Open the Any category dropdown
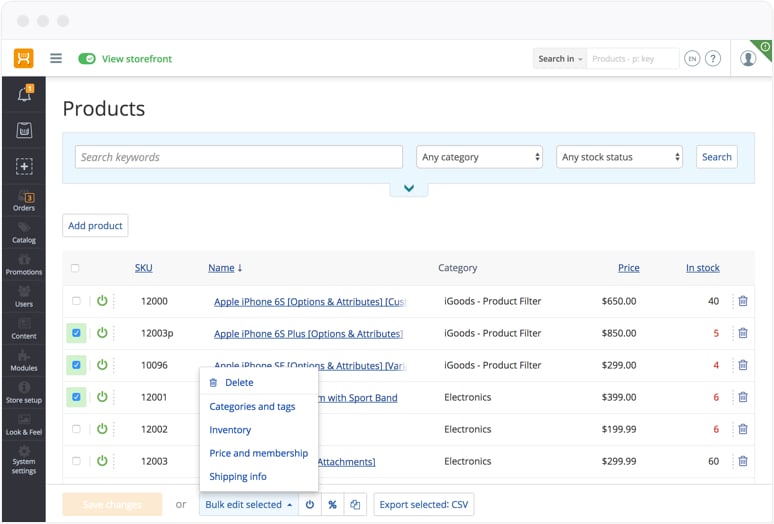 480,157
